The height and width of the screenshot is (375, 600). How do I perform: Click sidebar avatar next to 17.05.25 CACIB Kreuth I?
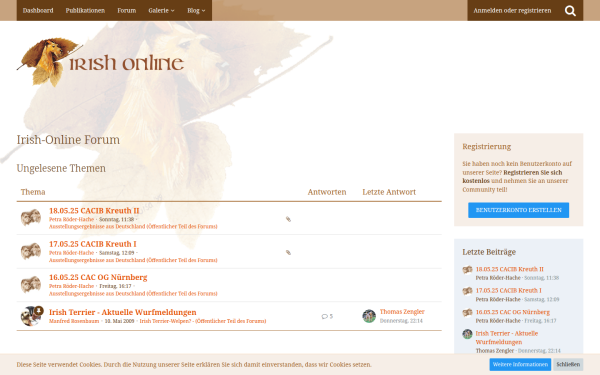[x=467, y=291]
